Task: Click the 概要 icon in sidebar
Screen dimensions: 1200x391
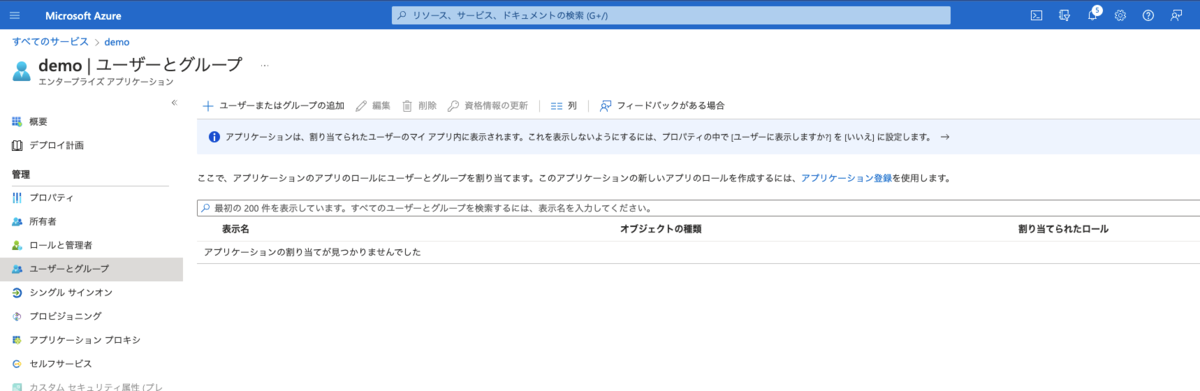Action: (17, 121)
